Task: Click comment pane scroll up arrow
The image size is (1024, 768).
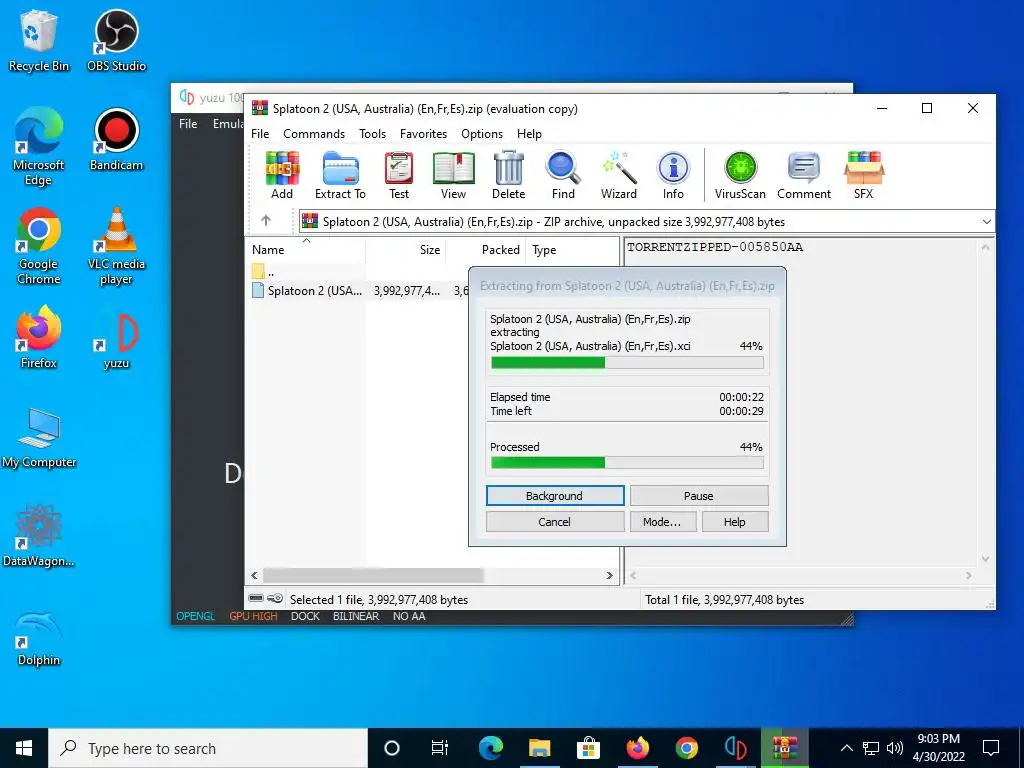Action: pos(985,248)
